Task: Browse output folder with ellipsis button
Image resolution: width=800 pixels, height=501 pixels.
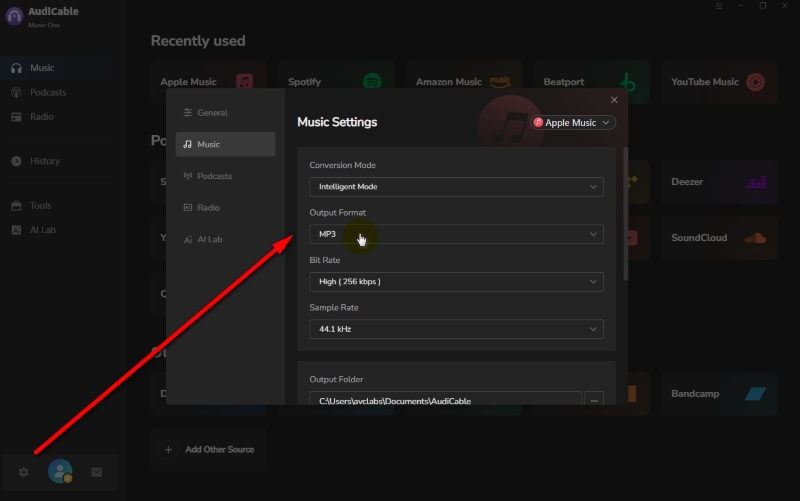Action: pos(594,398)
